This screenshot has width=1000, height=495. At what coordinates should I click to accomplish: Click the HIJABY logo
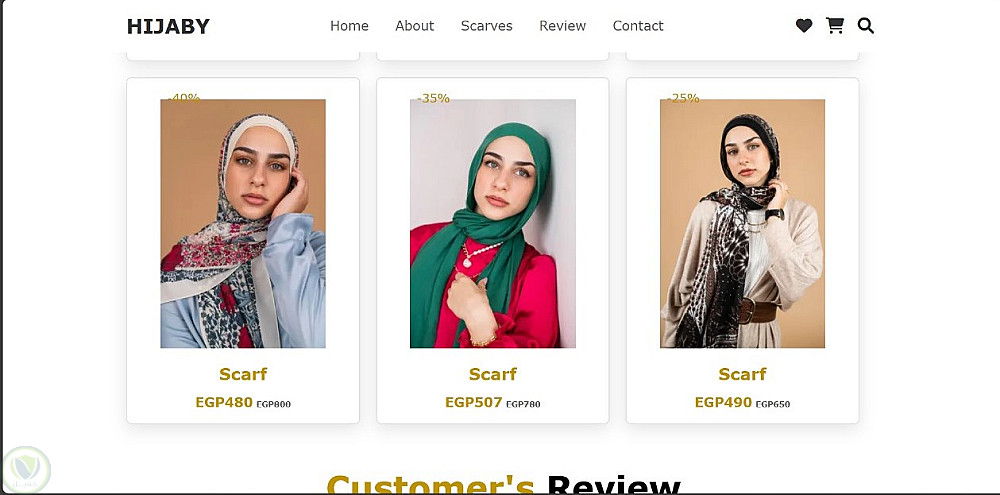click(168, 26)
